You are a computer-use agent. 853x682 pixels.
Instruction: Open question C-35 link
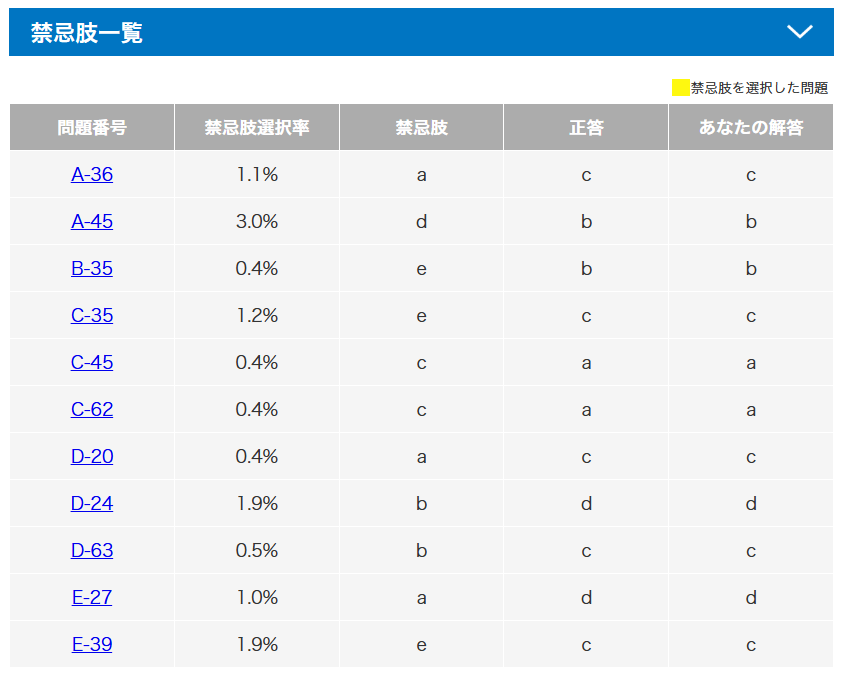tap(92, 316)
